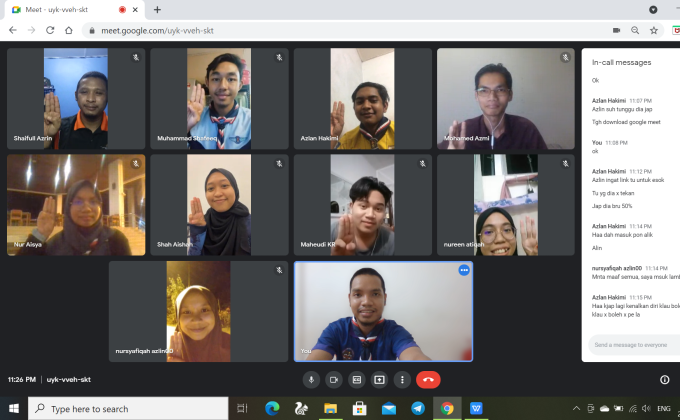Click the camera permission icon in address bar
This screenshot has height=420, width=680.
[x=616, y=30]
